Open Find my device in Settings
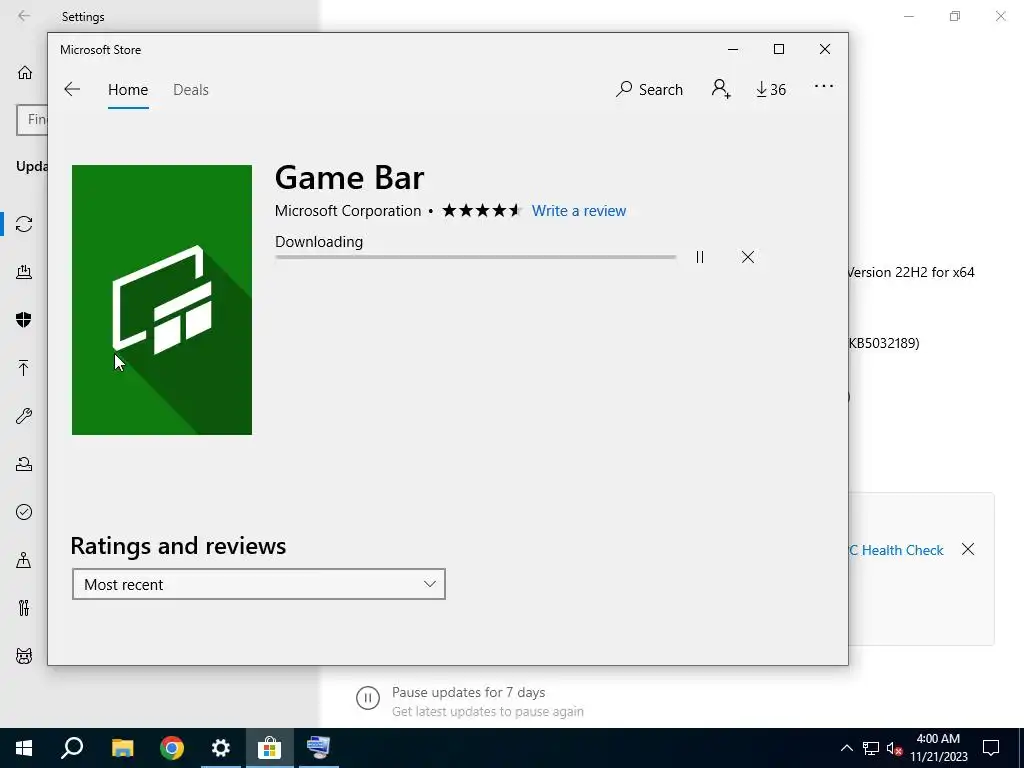Screen dimensions: 1024x768 tap(24, 560)
